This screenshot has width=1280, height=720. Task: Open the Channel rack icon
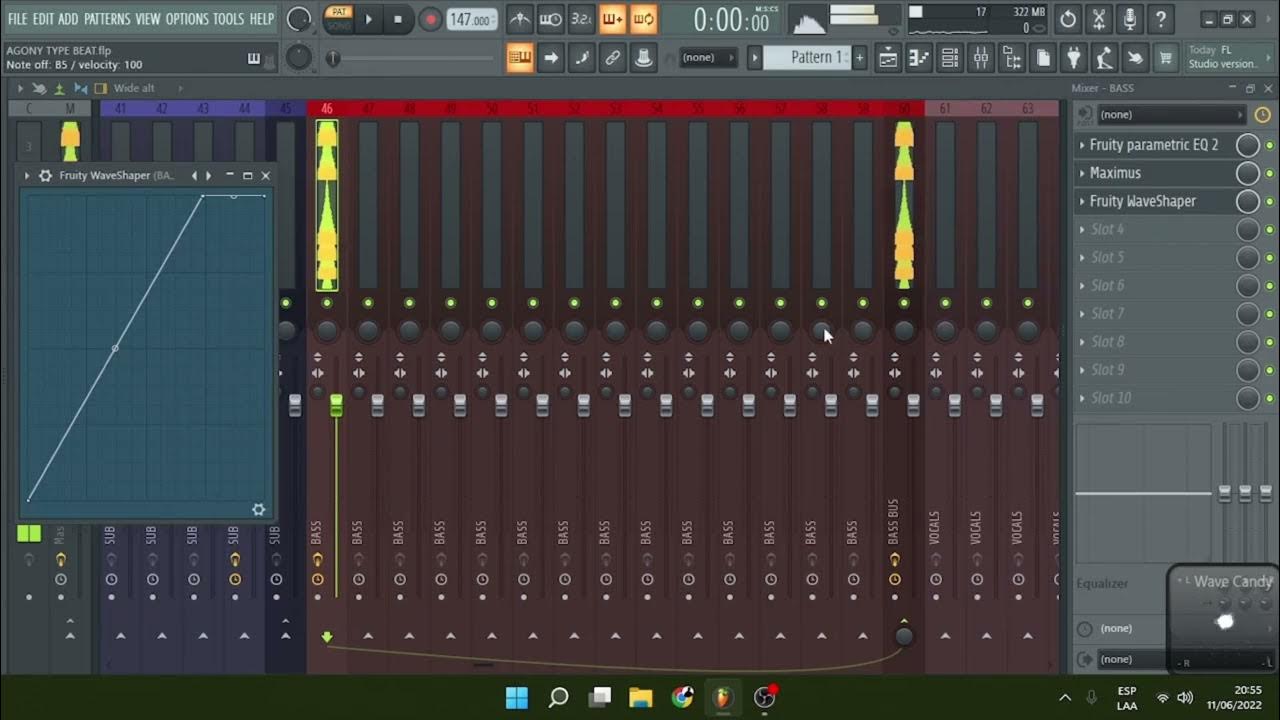coord(950,58)
